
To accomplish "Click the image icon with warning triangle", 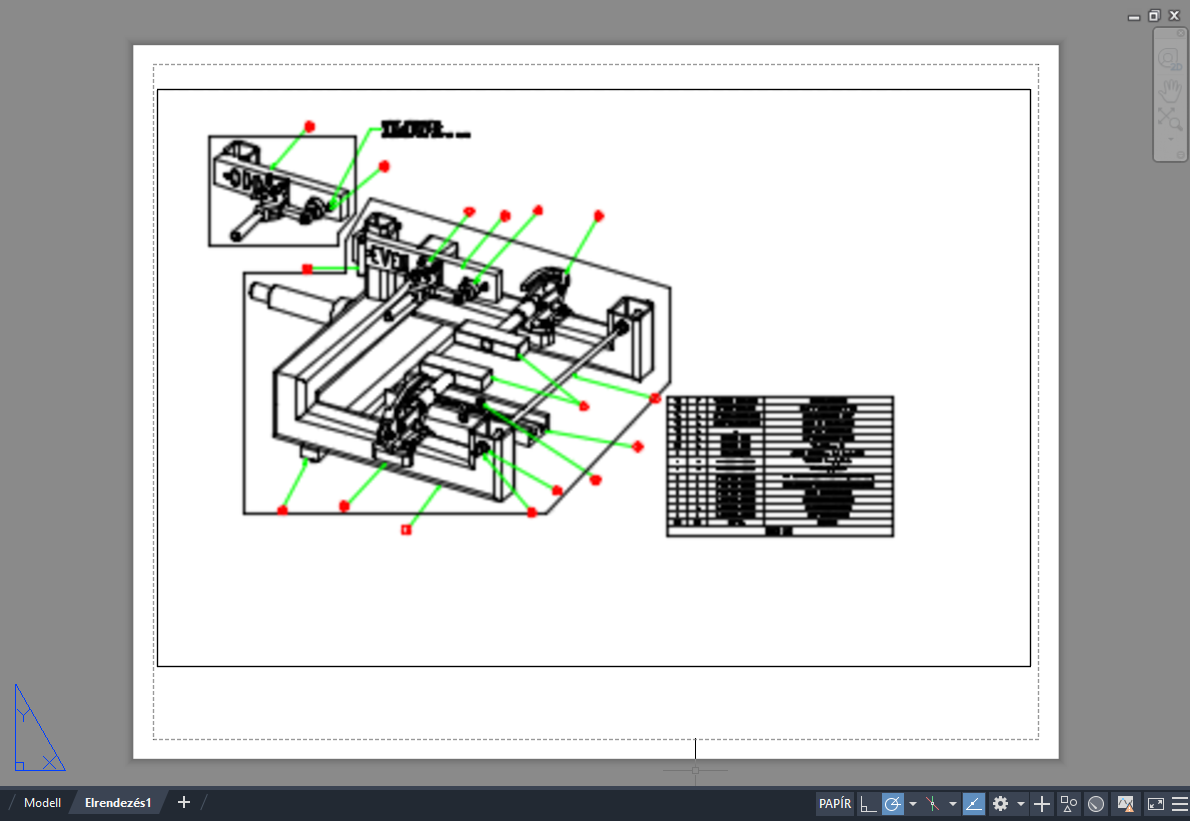I will click(x=1125, y=804).
